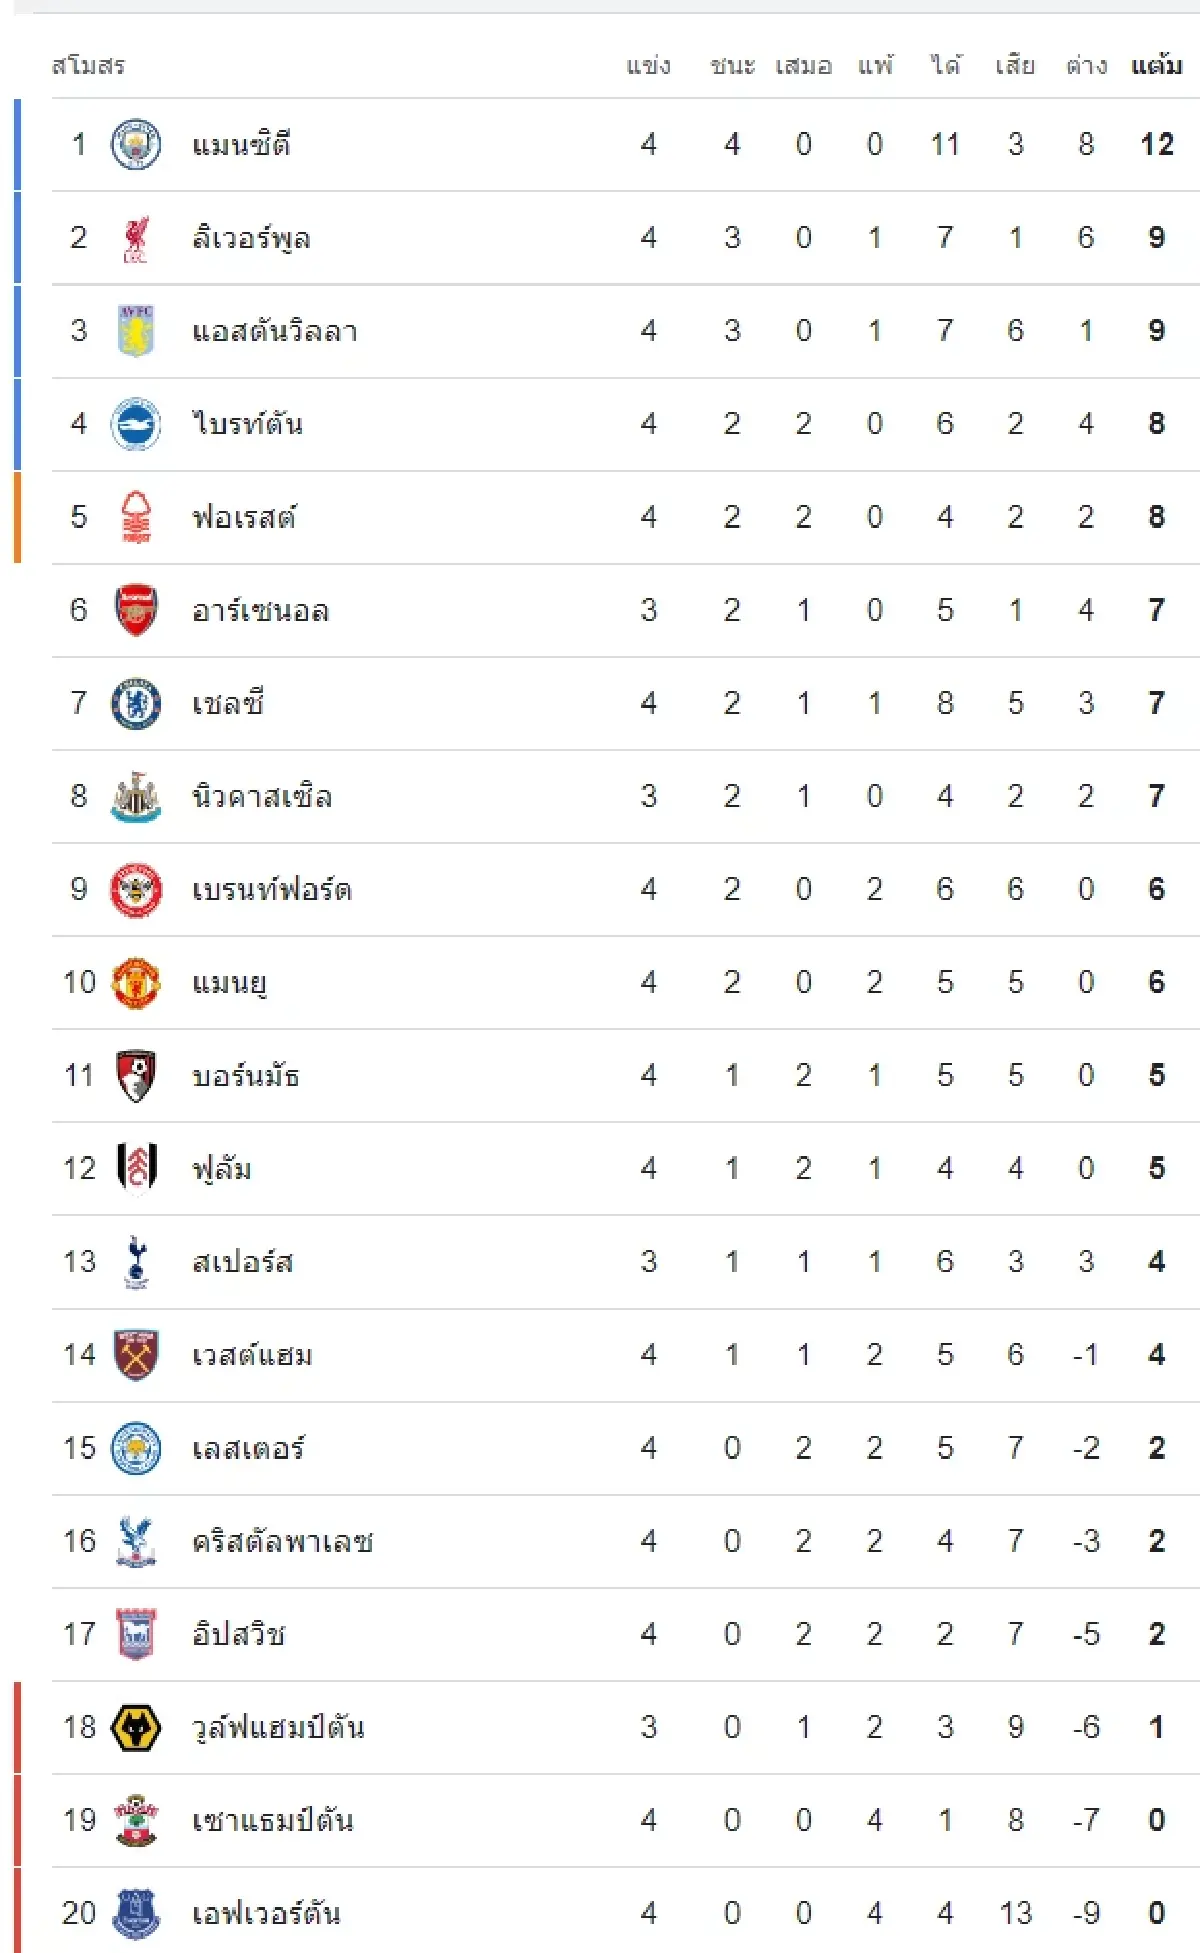Click the สโมสร club column header
Viewport: 1200px width, 1953px height.
coord(88,66)
